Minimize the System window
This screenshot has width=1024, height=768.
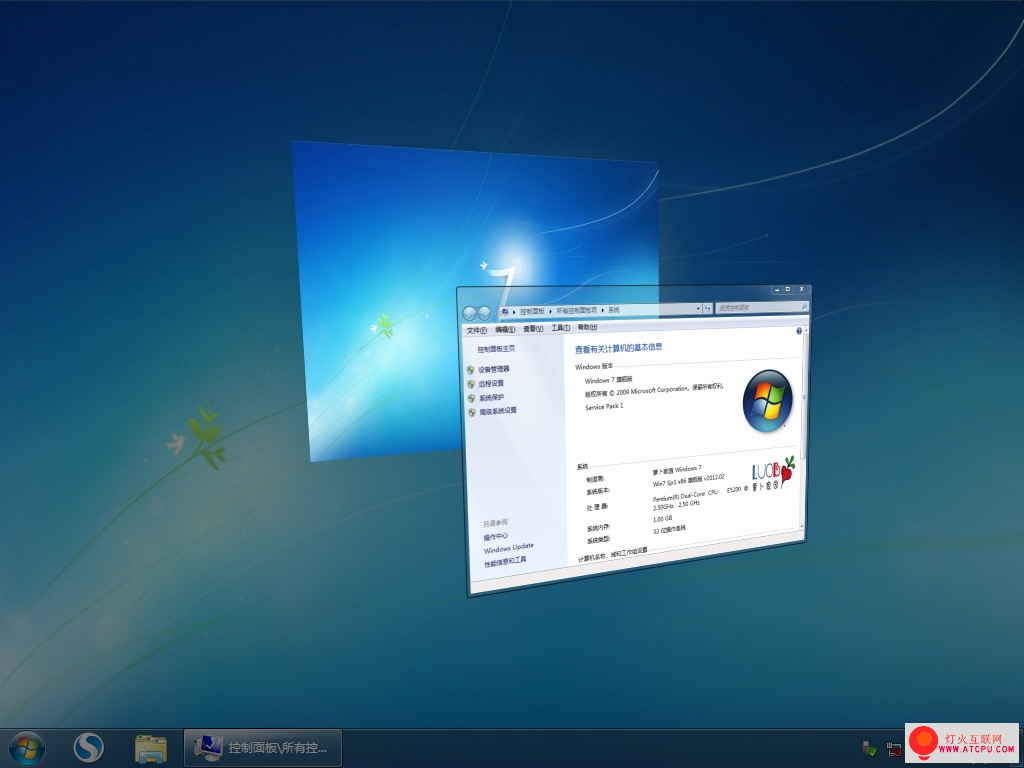776,289
